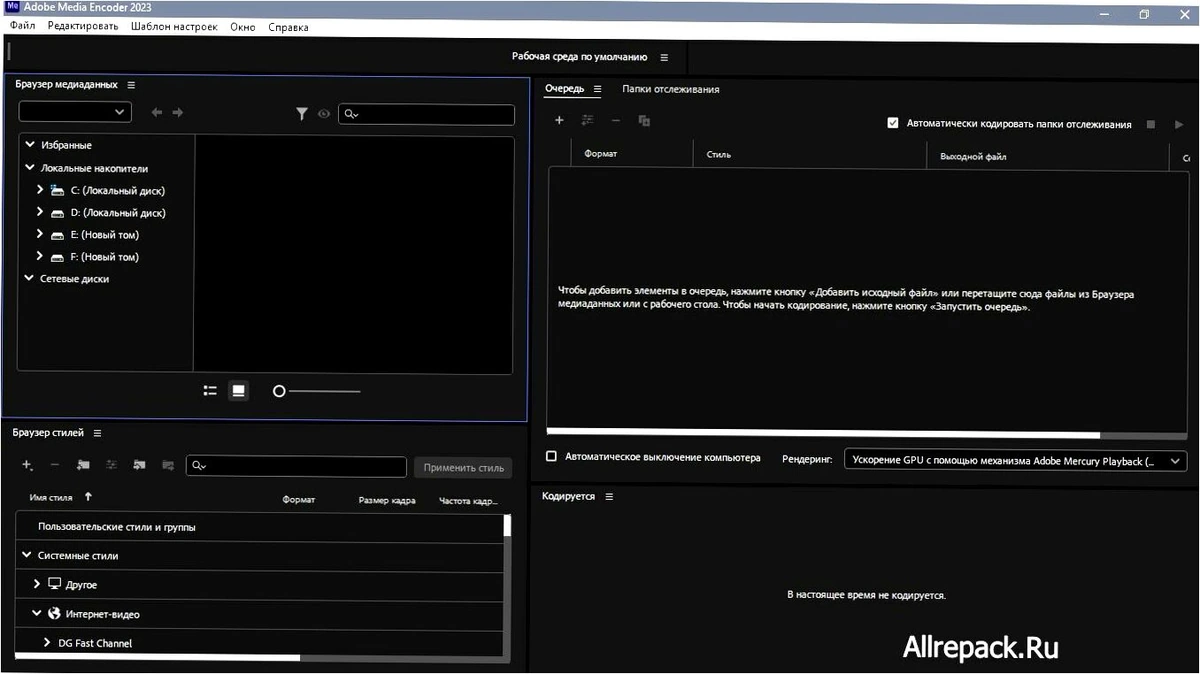Open style settings icon in Preset Browser
Screen dimensions: 1200x674
tap(111, 465)
